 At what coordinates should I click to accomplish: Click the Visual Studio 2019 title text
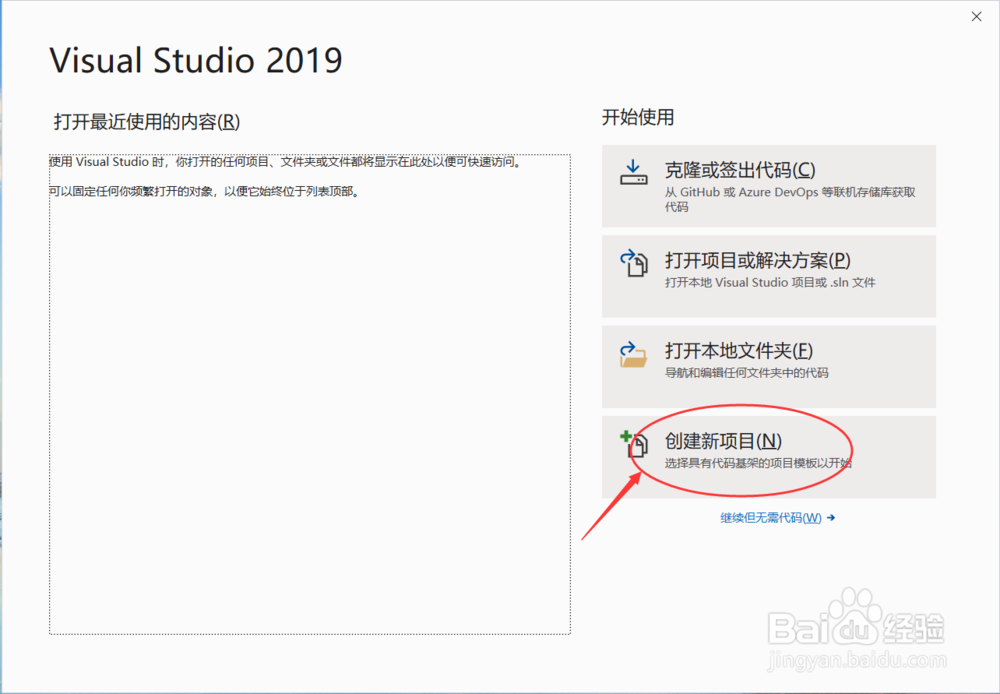click(x=196, y=61)
